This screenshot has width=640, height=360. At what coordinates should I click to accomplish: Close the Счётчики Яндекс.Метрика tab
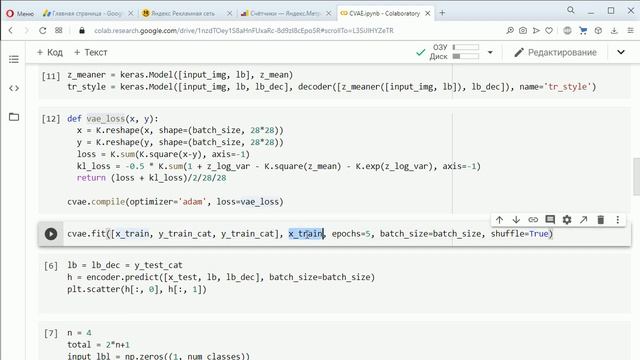coord(329,13)
